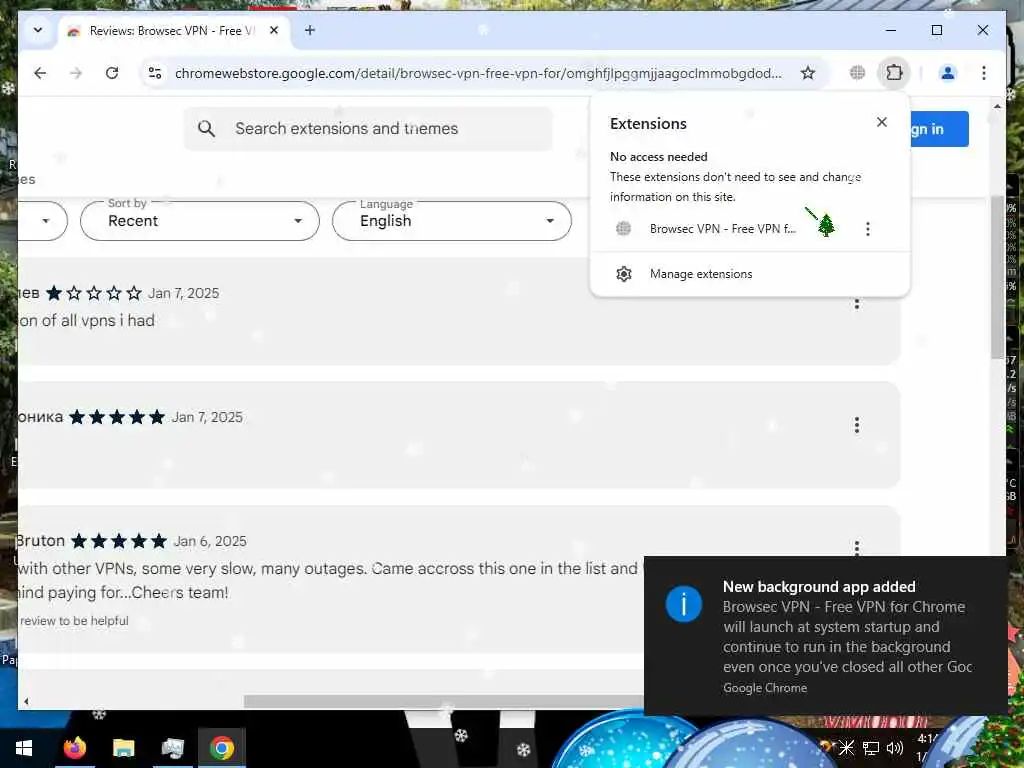
Task: Click the address bar URL
Action: click(478, 73)
